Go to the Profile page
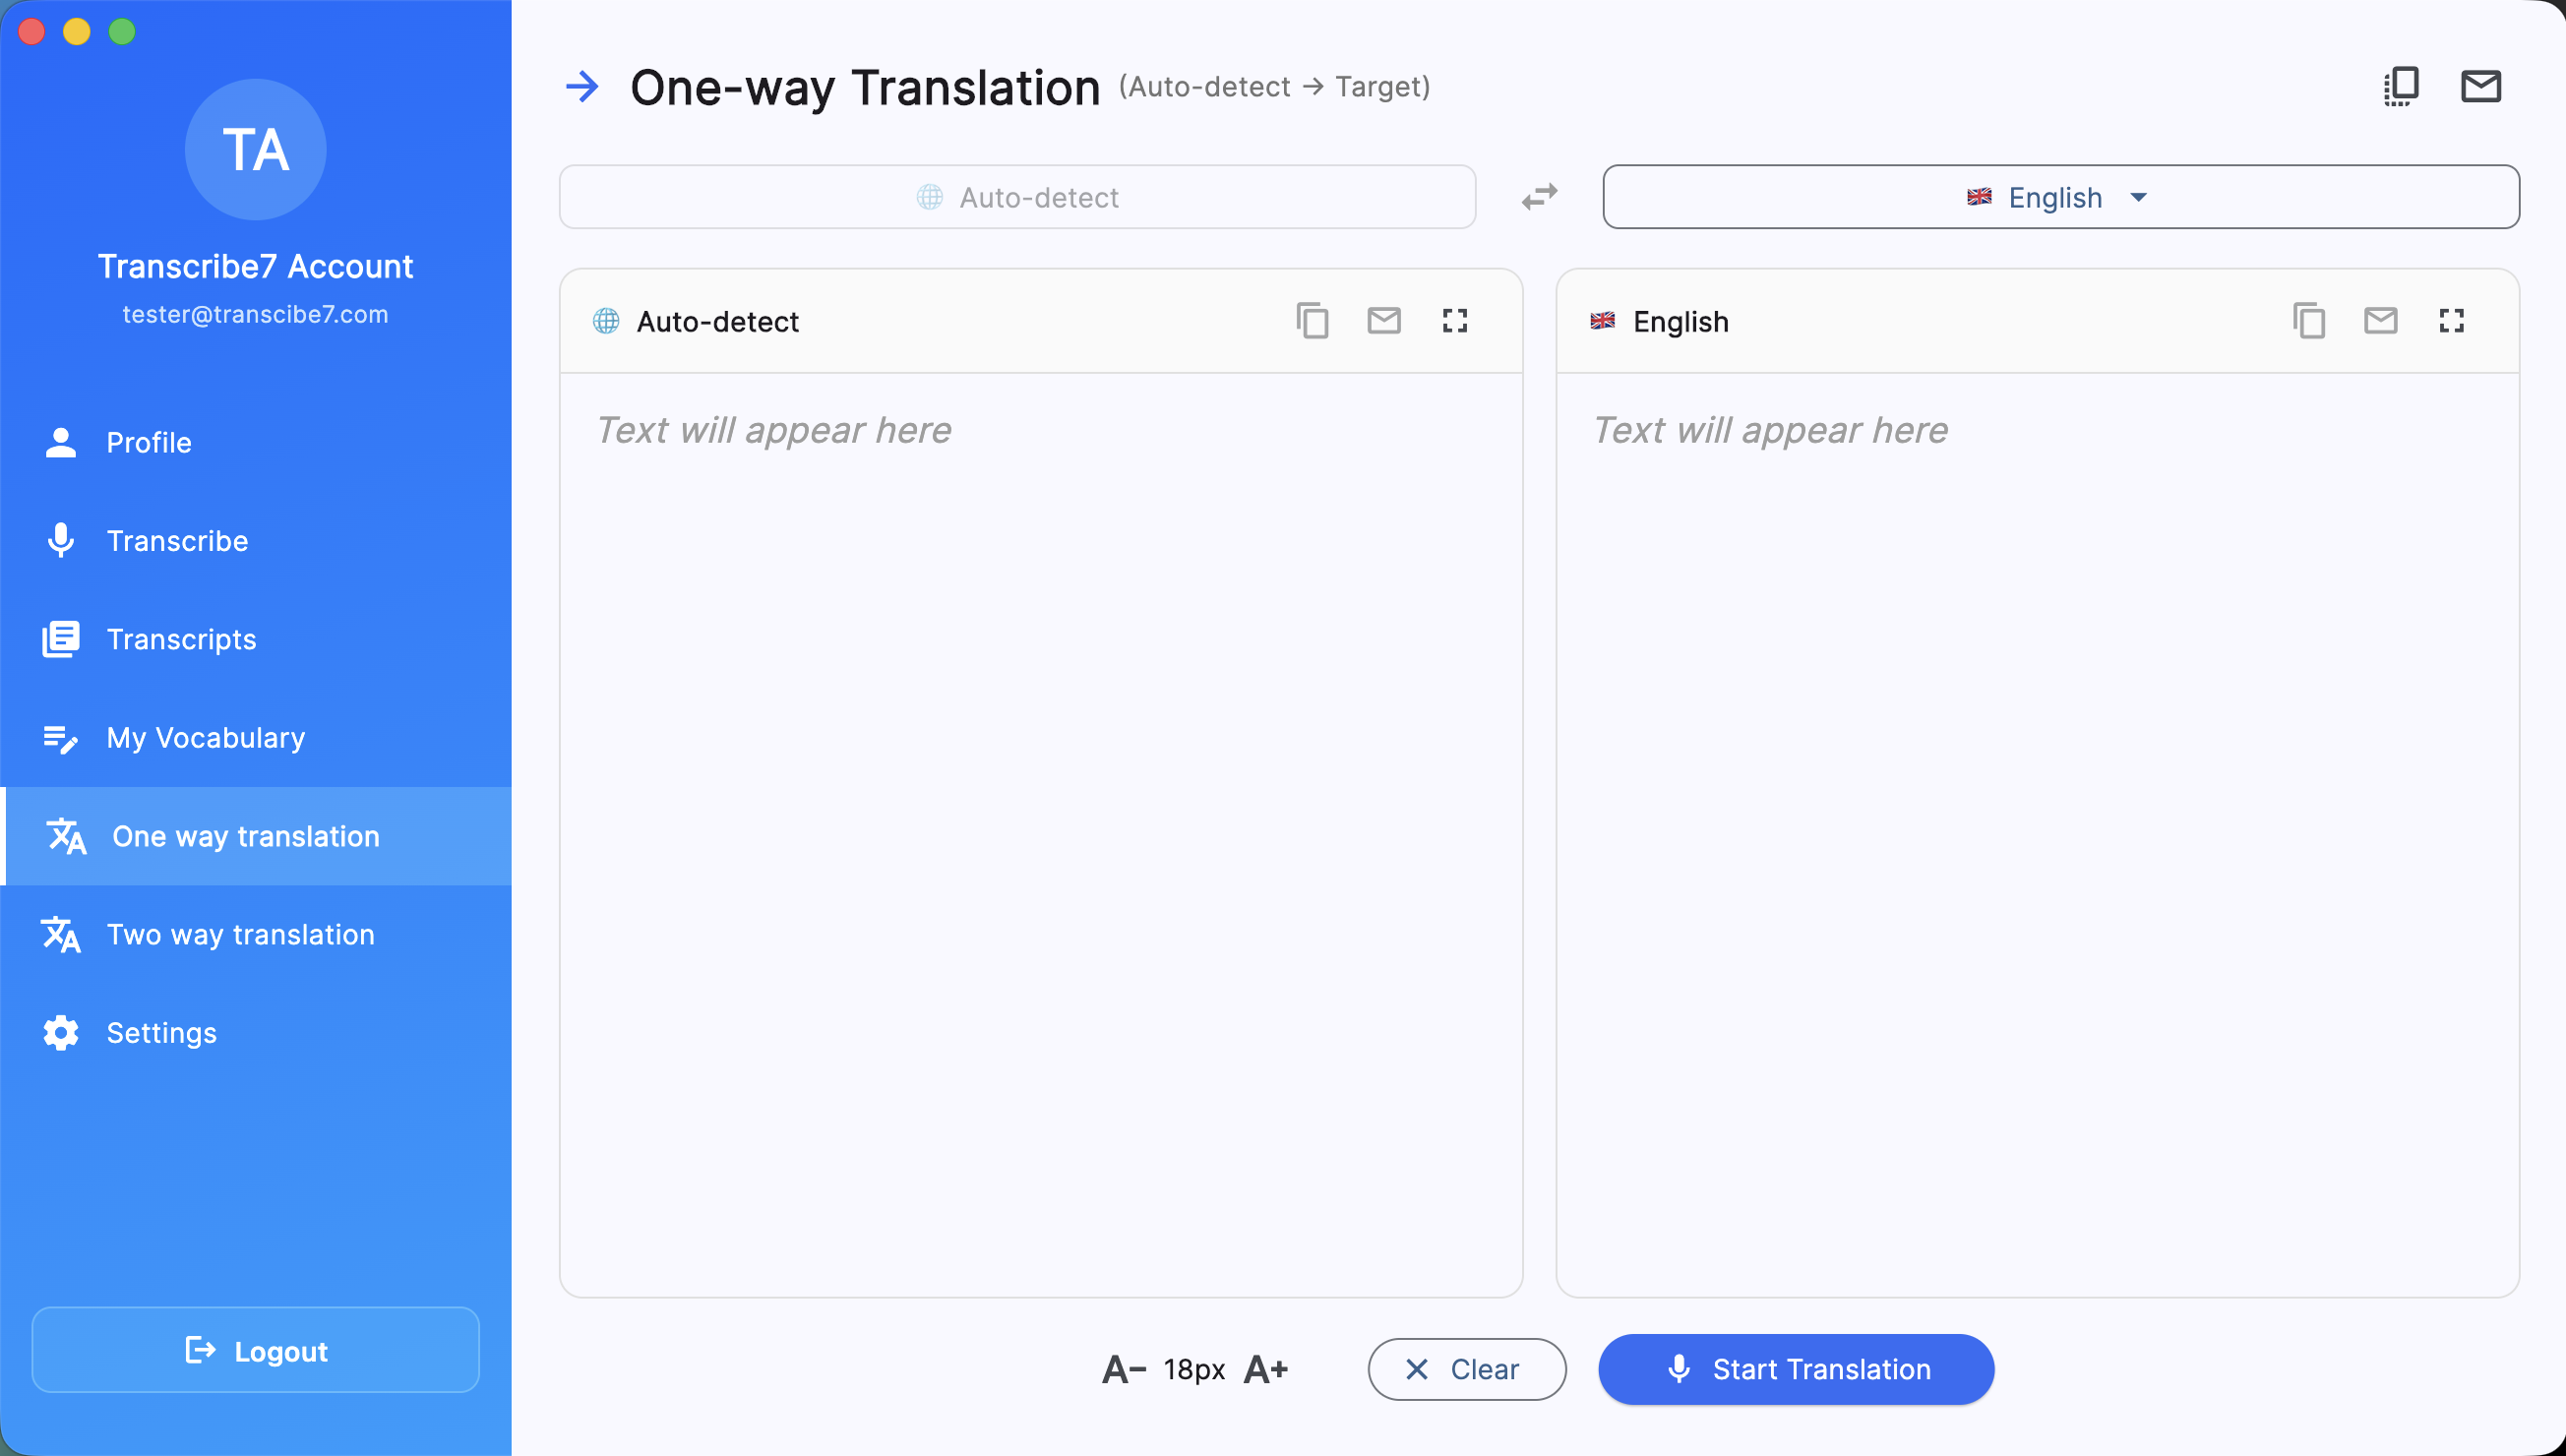 click(x=149, y=442)
